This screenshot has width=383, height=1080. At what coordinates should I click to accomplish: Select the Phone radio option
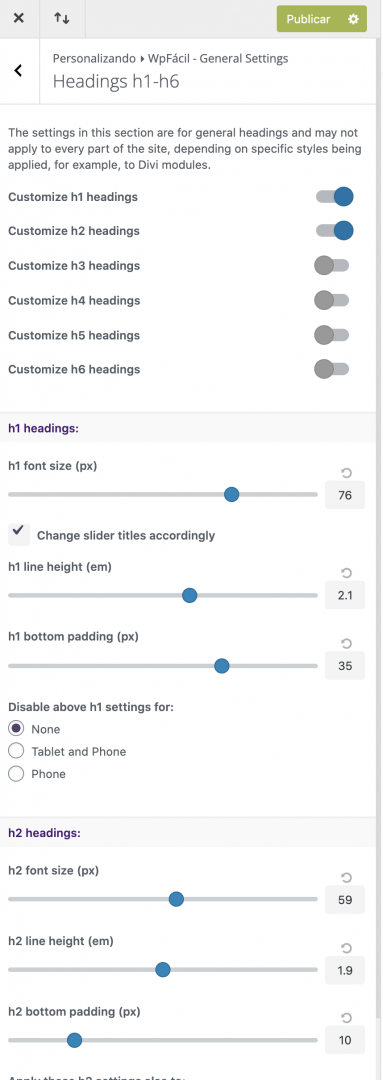coord(16,774)
